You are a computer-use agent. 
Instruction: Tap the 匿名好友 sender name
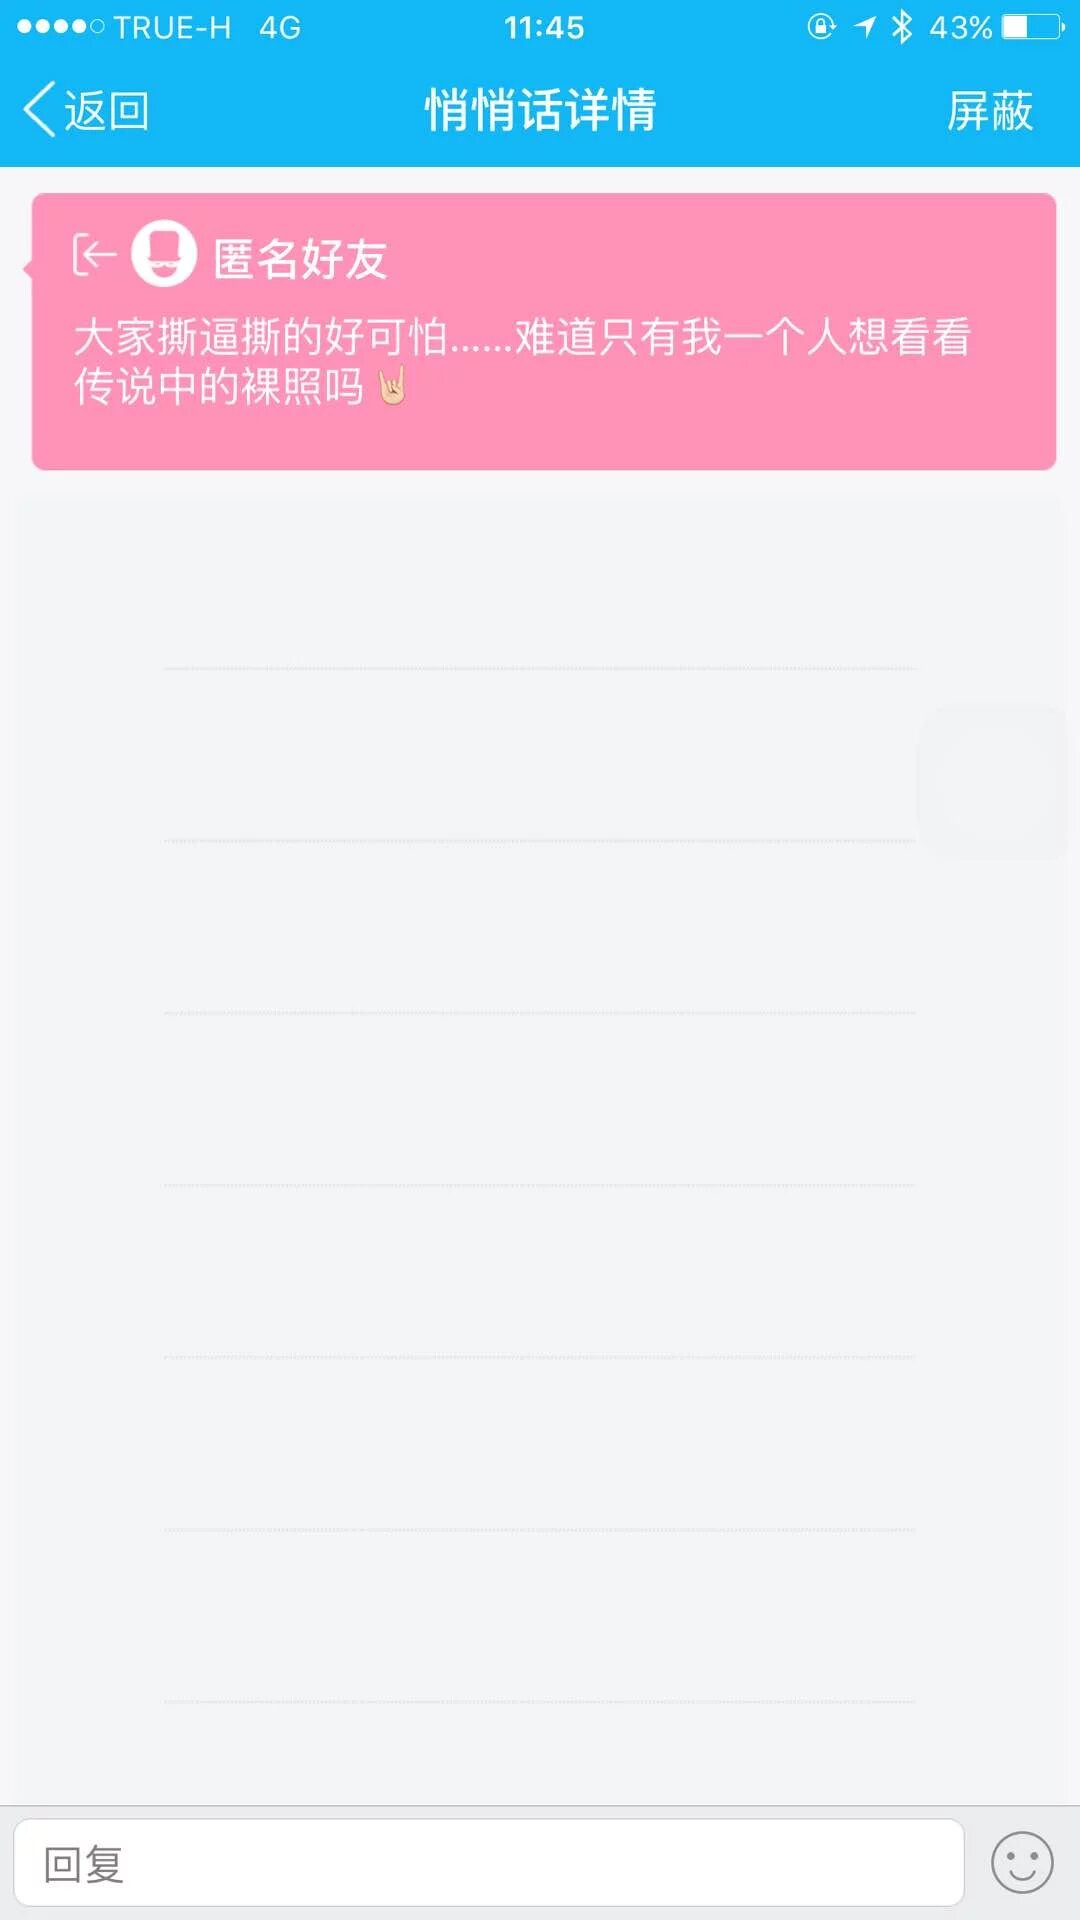pyautogui.click(x=300, y=259)
